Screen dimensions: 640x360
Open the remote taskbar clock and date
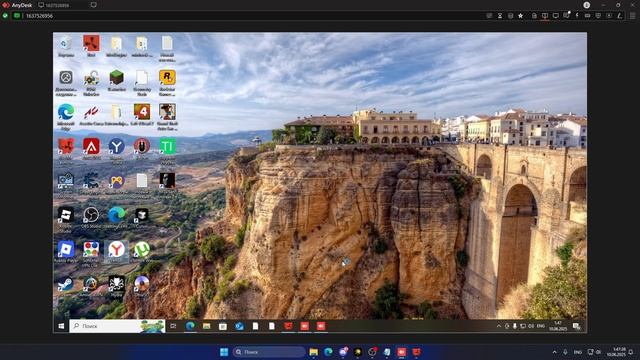pyautogui.click(x=557, y=326)
